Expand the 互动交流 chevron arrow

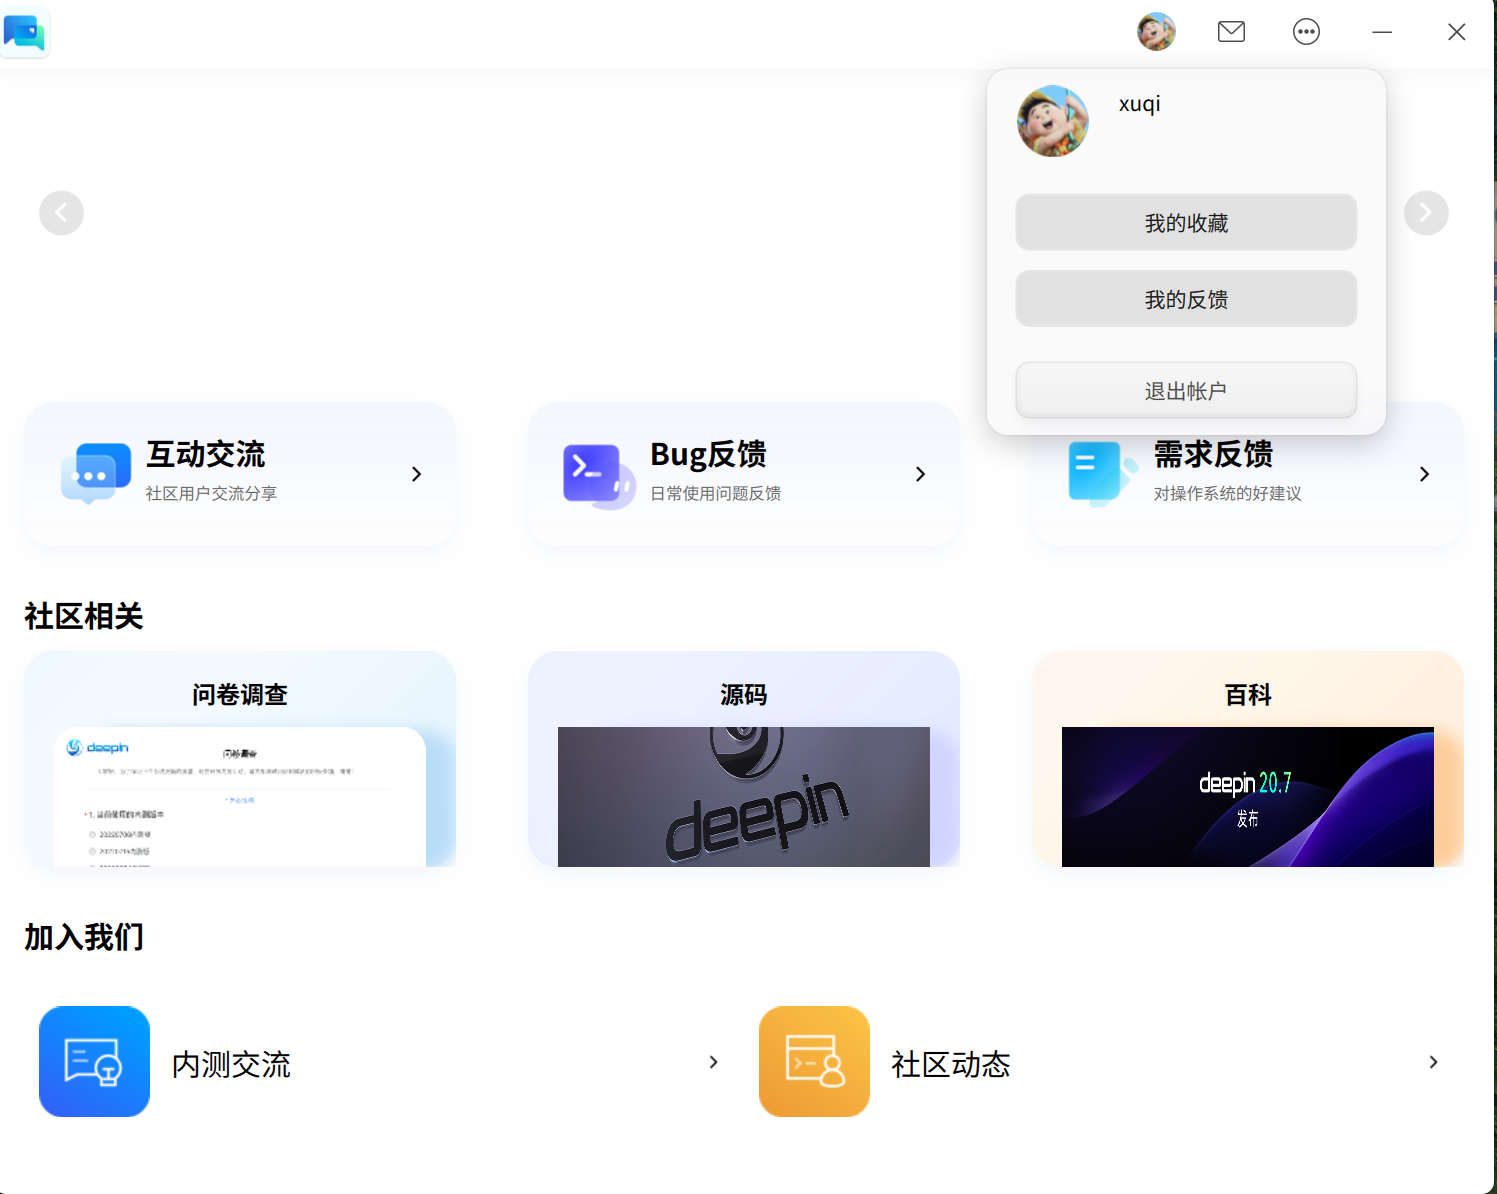coord(417,474)
